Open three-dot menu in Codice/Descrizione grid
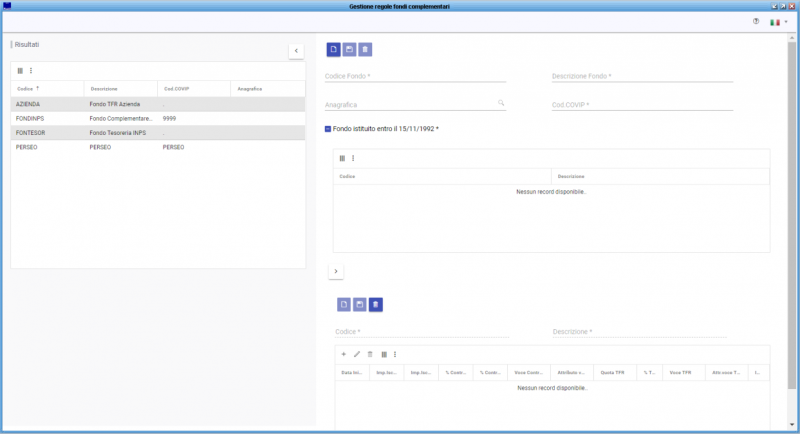The image size is (800, 434). click(353, 158)
